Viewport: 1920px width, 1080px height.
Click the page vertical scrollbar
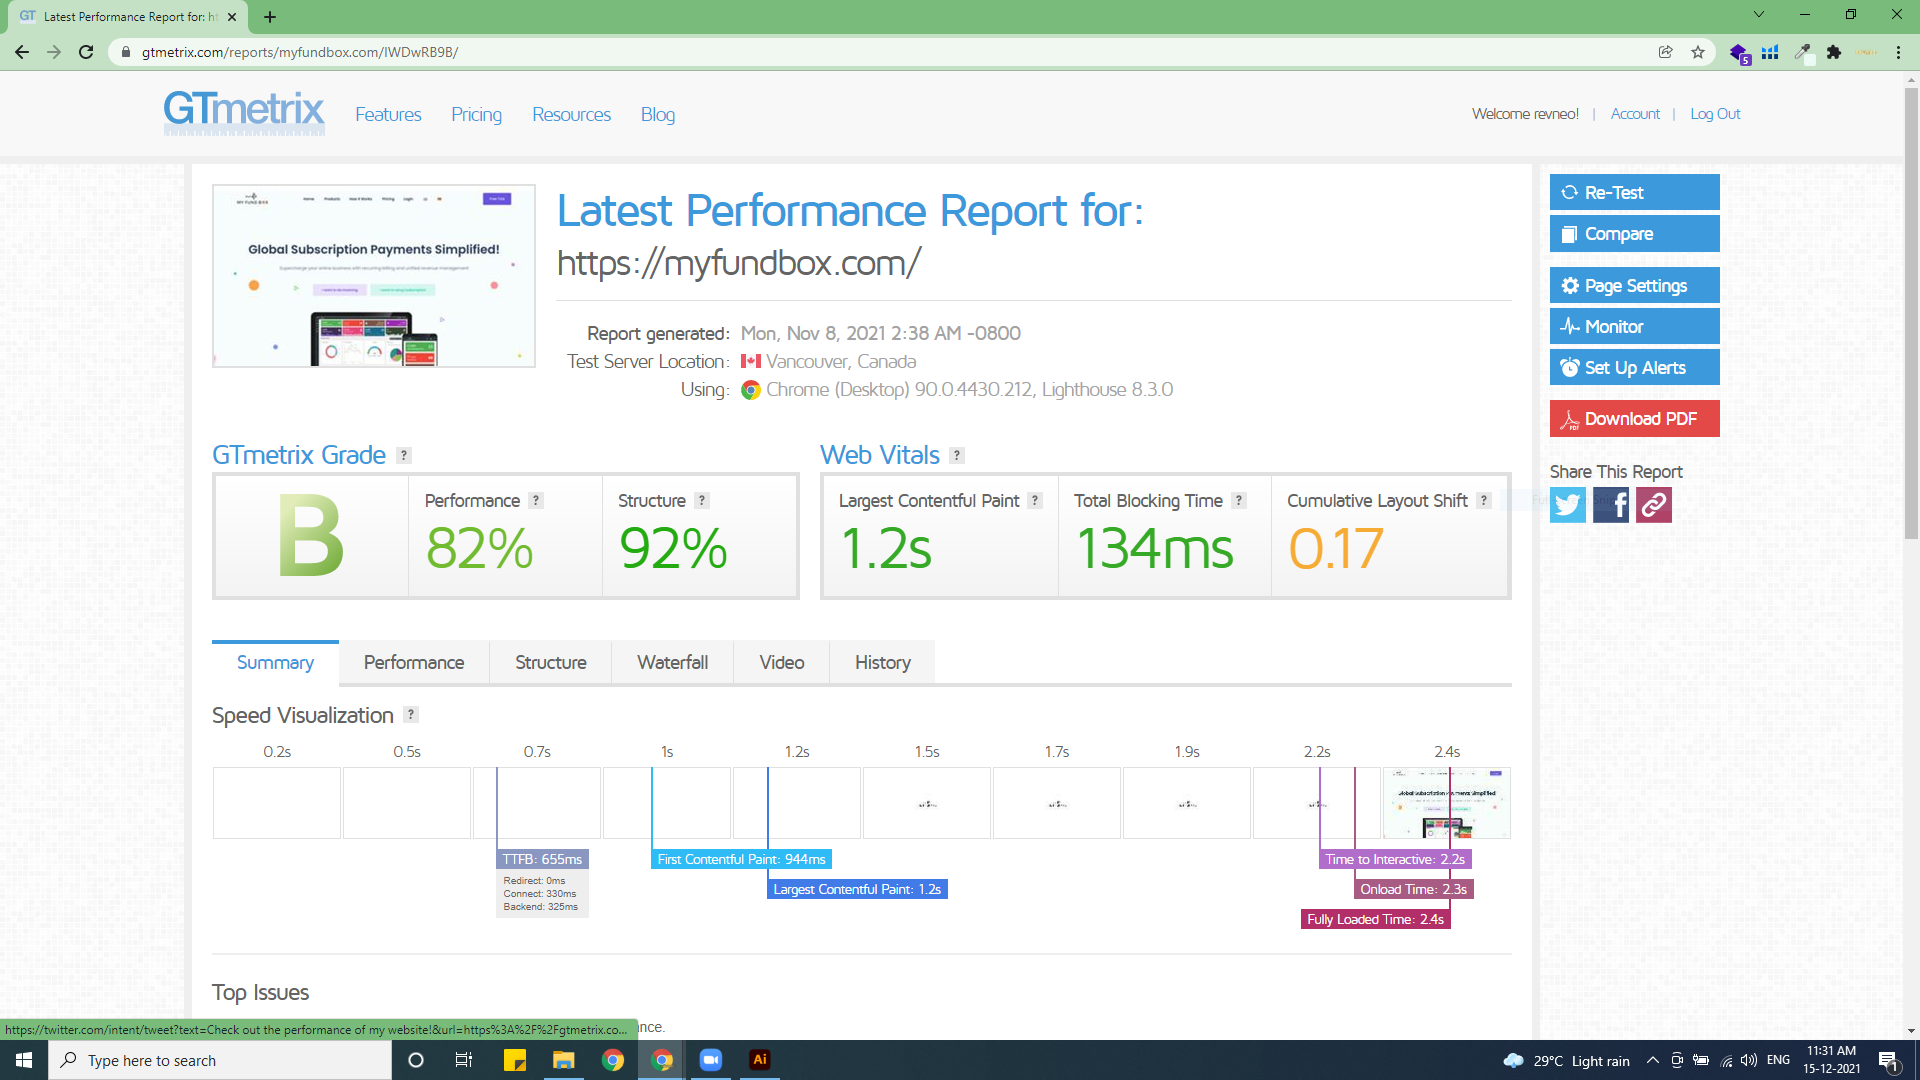pyautogui.click(x=1911, y=313)
